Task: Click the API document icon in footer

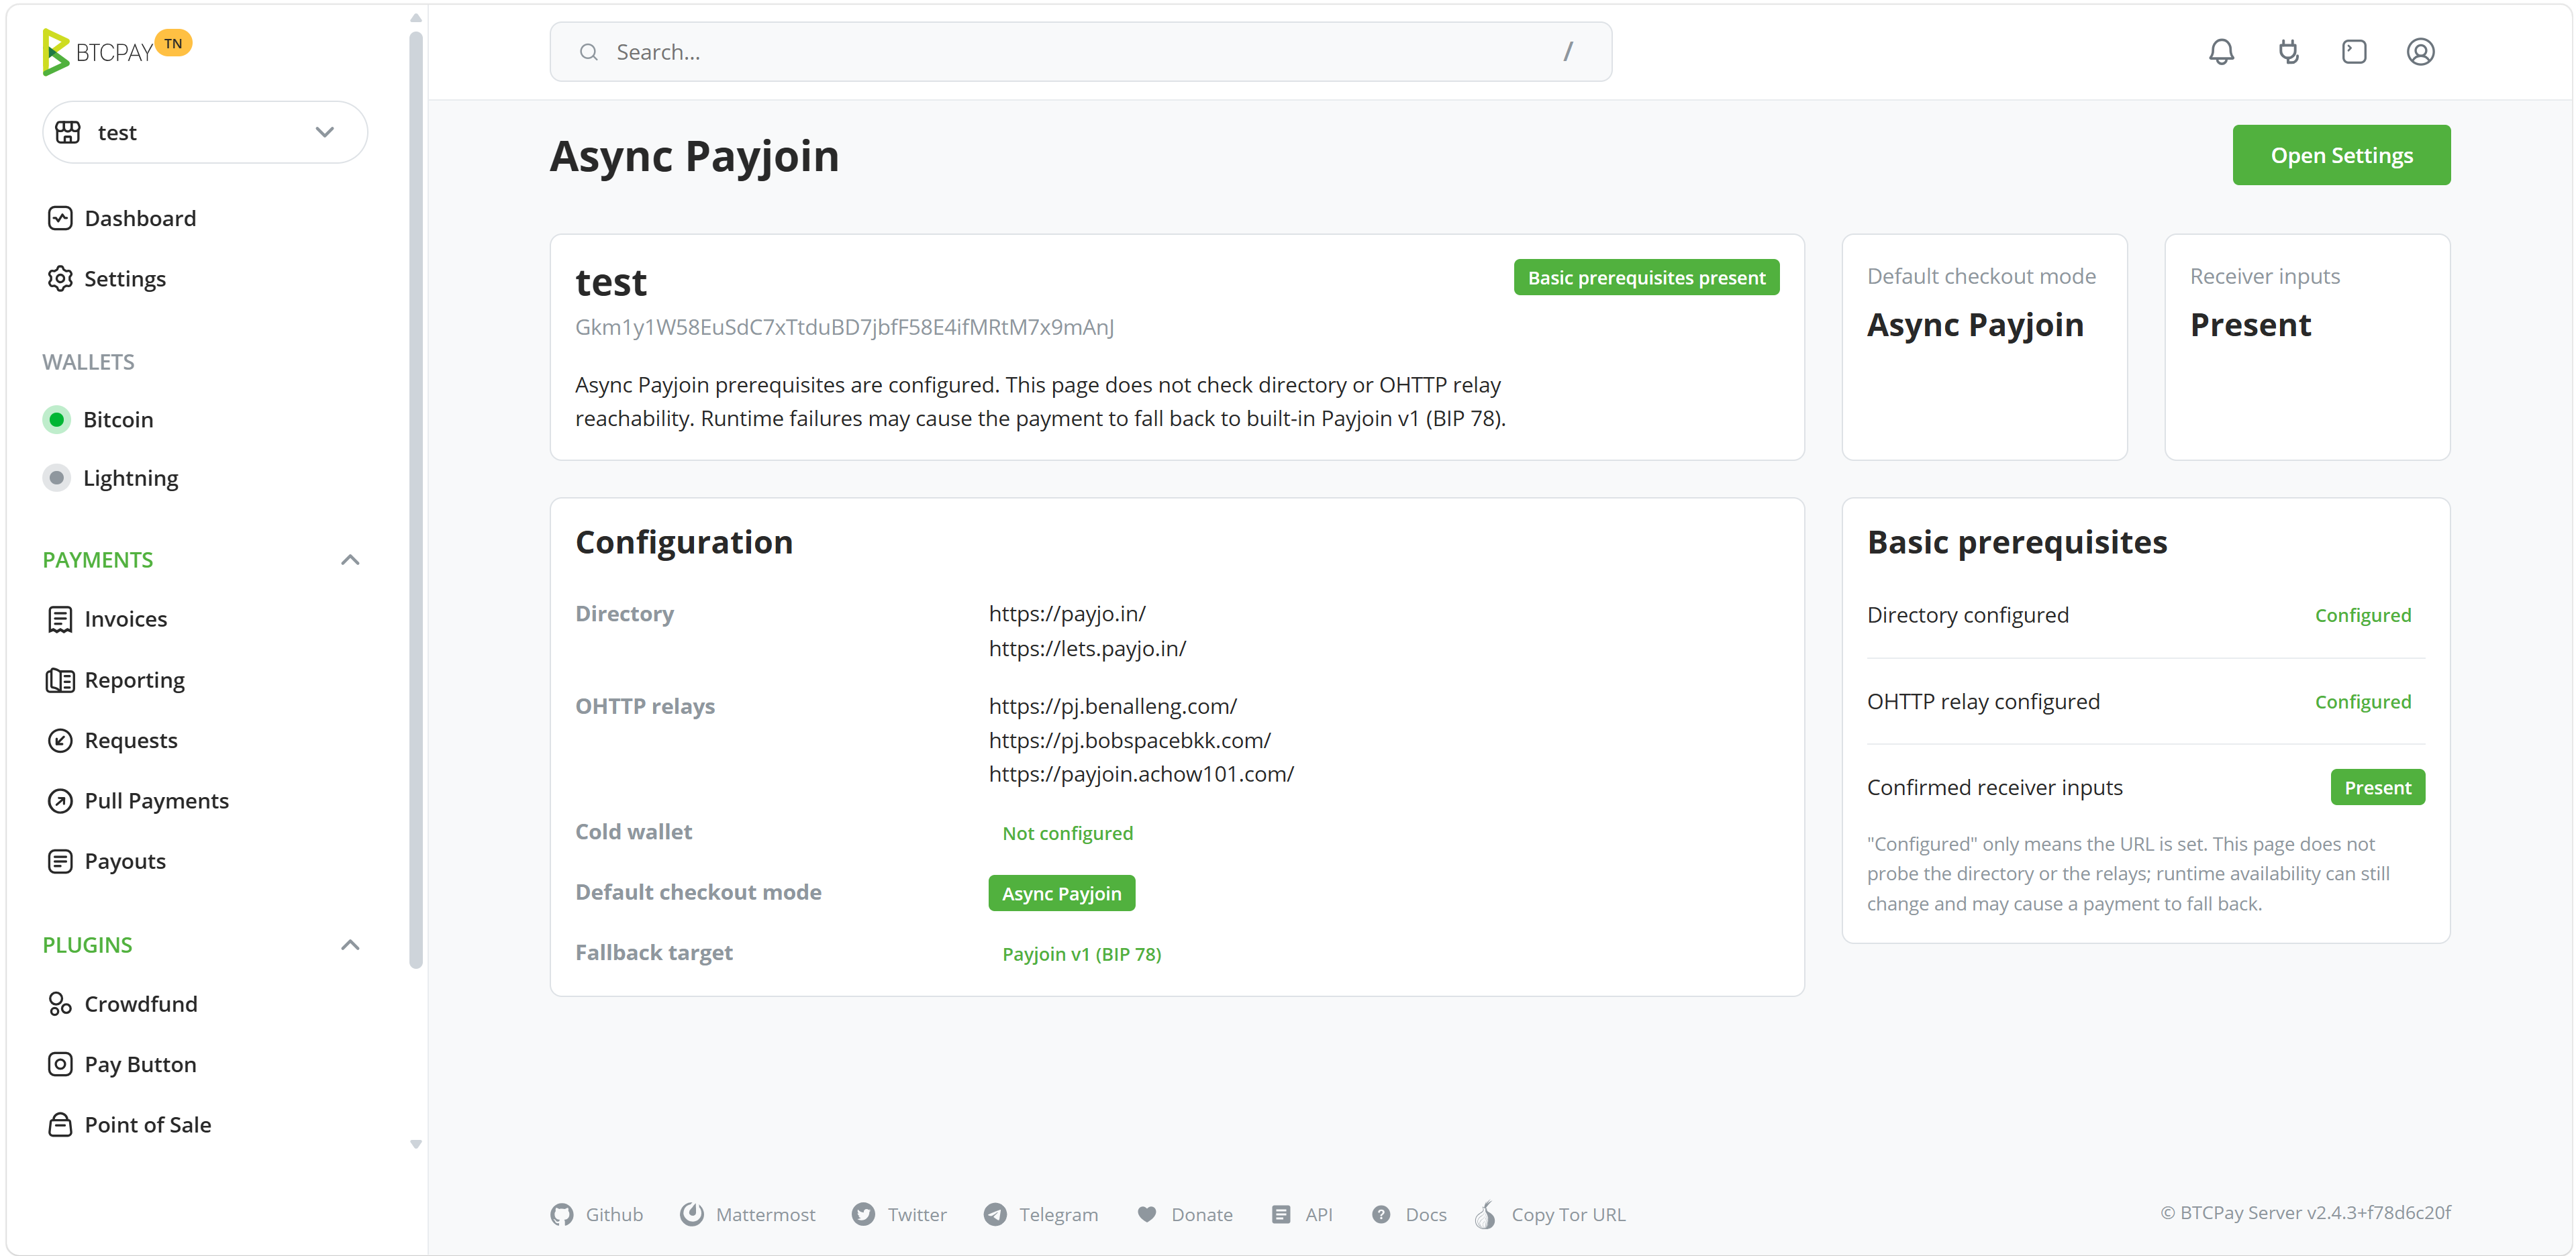Action: [1280, 1214]
